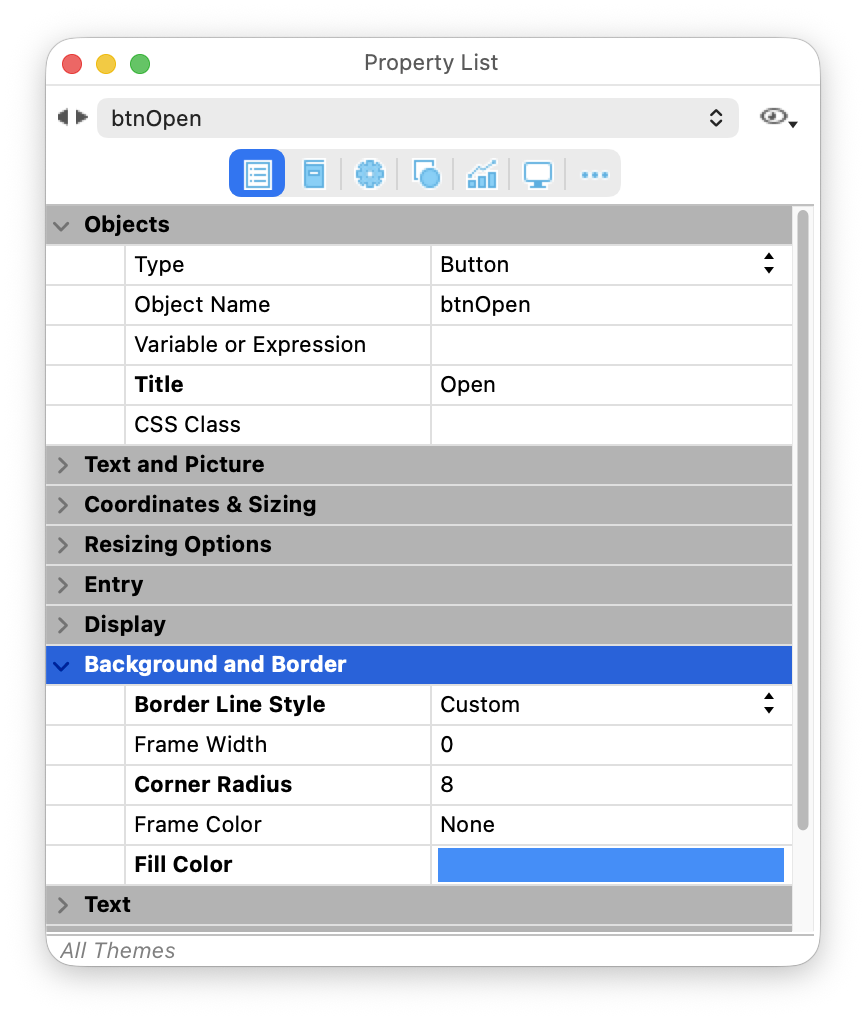This screenshot has height=1020, width=866.
Task: Select the Corner Radius label
Action: [213, 785]
